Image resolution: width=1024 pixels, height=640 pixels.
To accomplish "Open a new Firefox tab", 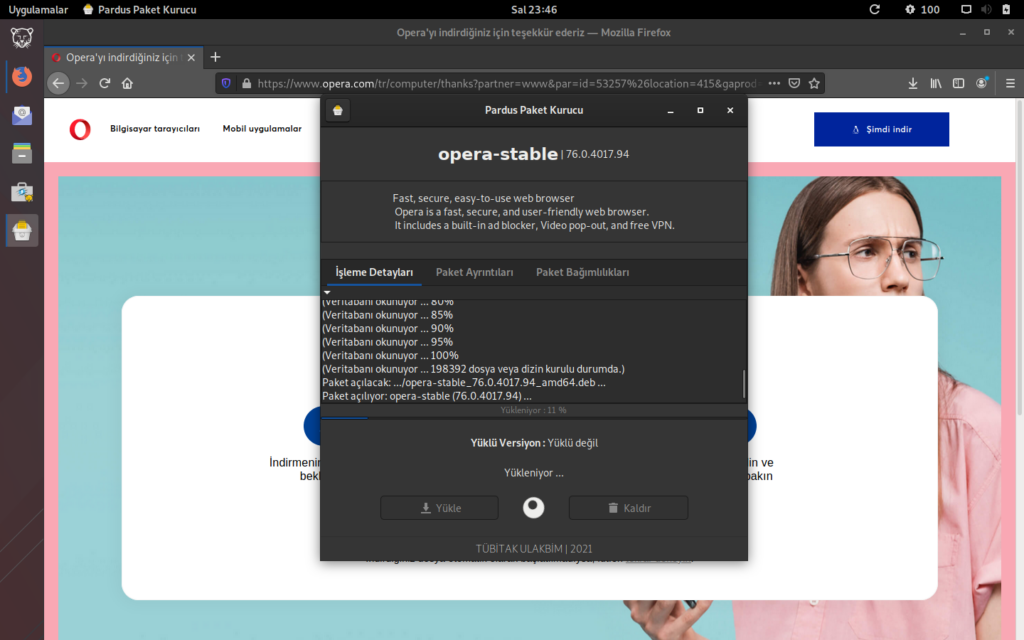I will click(x=216, y=57).
